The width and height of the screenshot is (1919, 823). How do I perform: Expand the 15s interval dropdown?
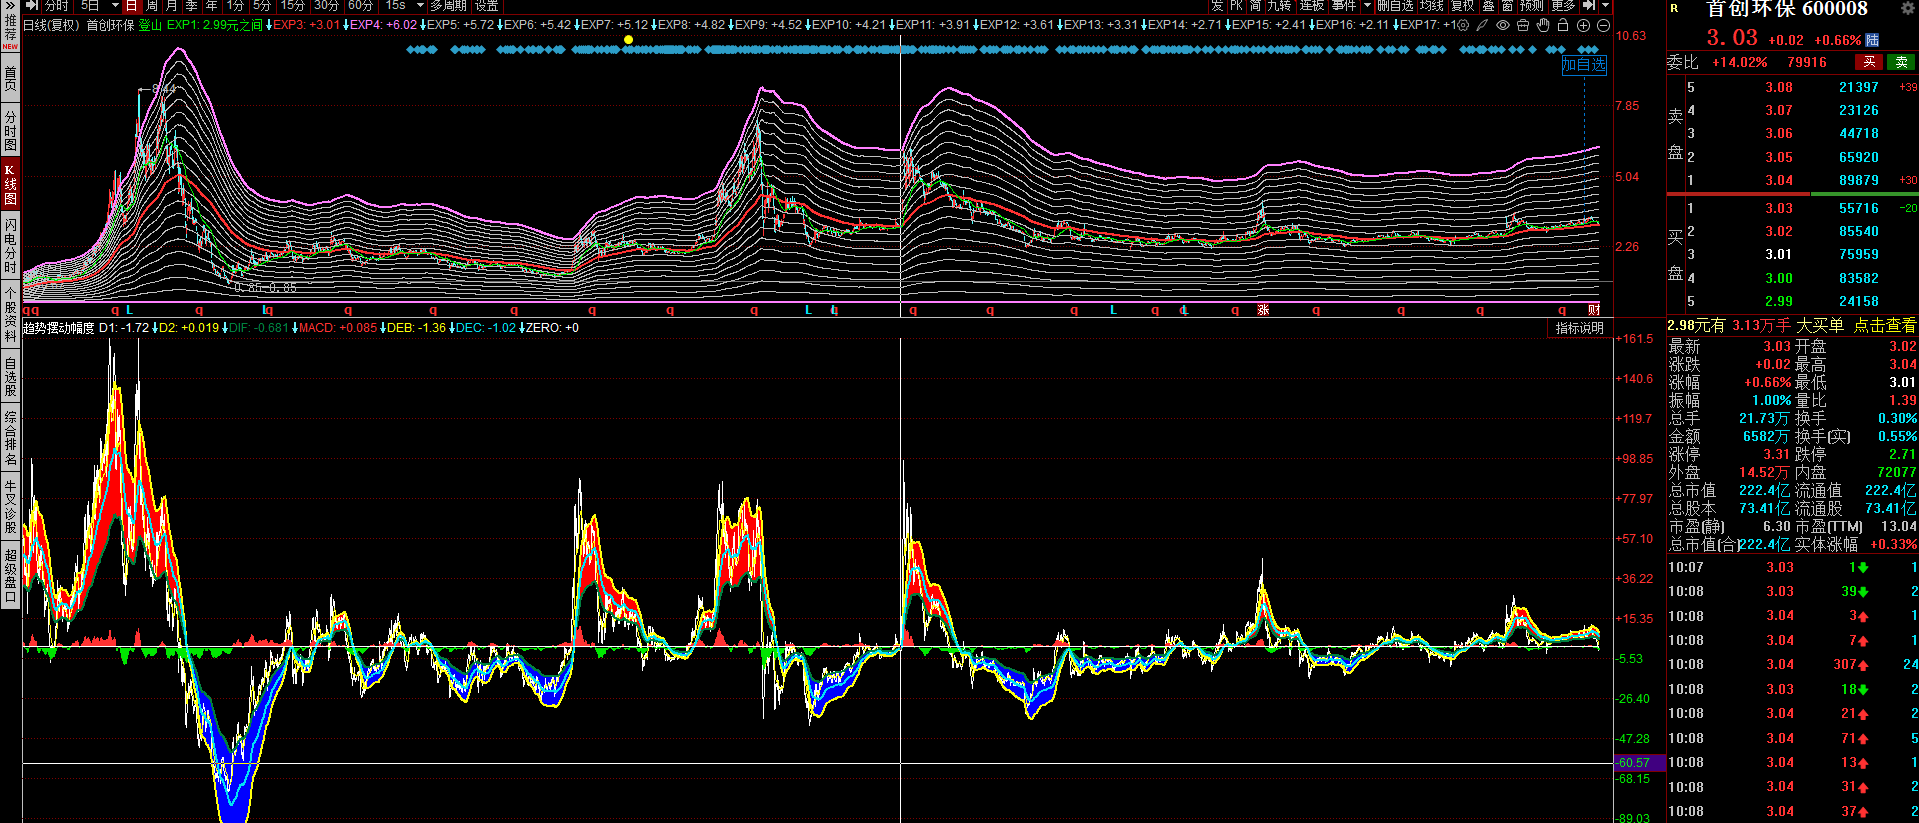pyautogui.click(x=420, y=6)
